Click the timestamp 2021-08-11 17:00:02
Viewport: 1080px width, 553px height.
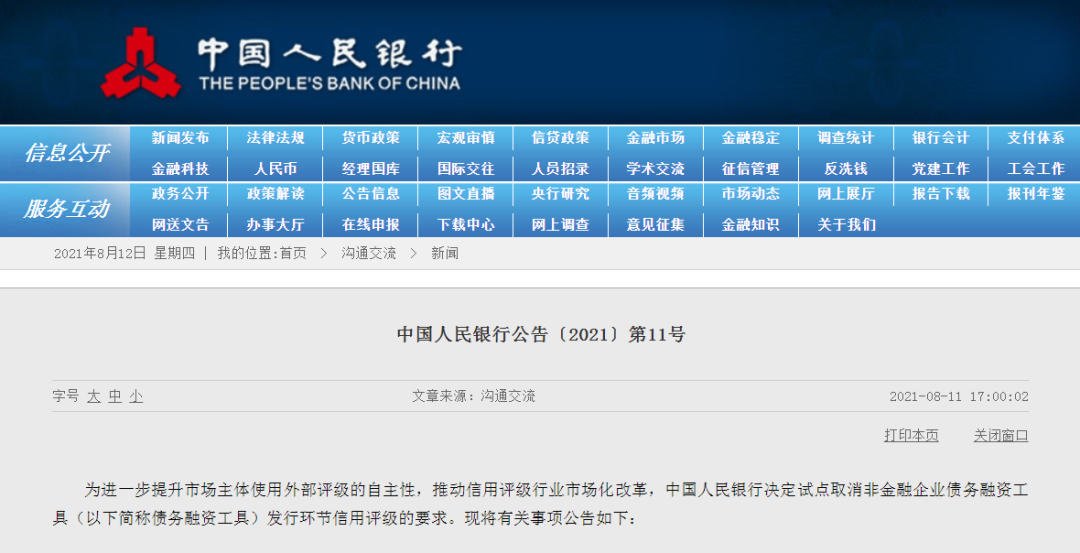[x=959, y=397]
